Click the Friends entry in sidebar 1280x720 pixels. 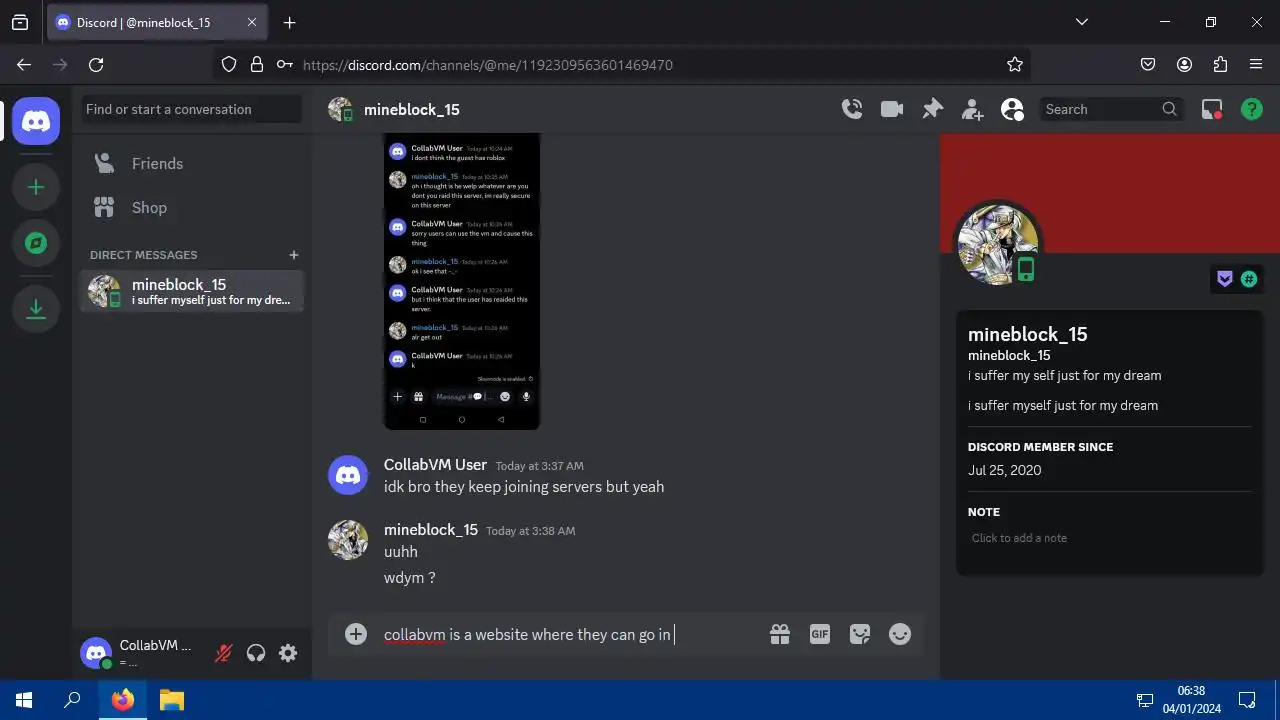192,163
